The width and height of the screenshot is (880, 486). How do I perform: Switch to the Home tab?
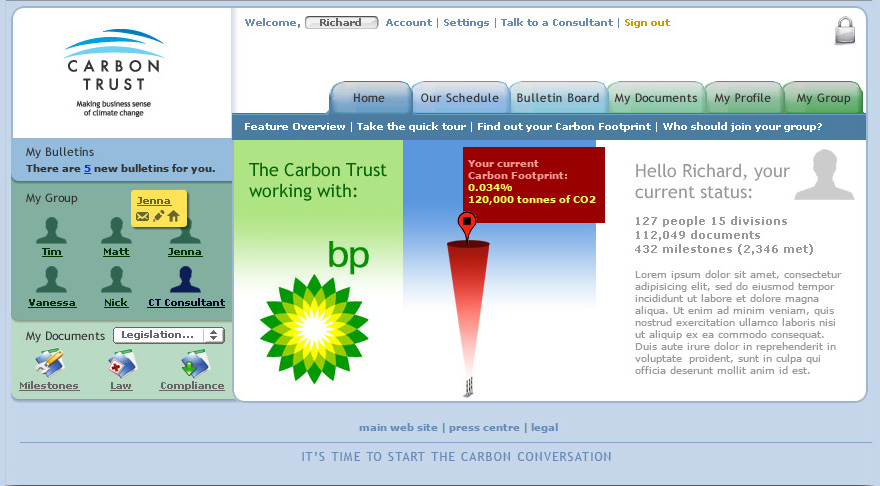coord(369,98)
